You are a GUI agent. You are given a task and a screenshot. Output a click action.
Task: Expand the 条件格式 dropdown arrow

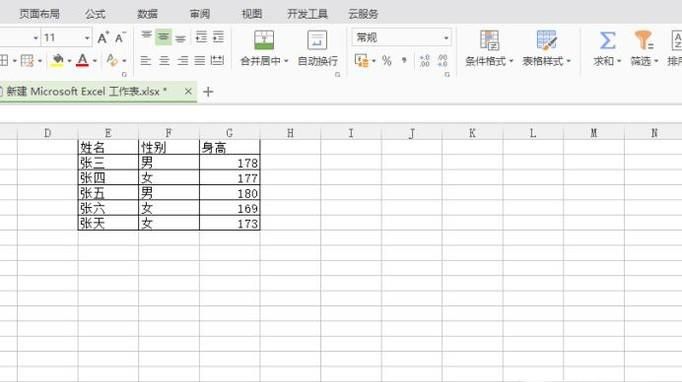tap(511, 61)
